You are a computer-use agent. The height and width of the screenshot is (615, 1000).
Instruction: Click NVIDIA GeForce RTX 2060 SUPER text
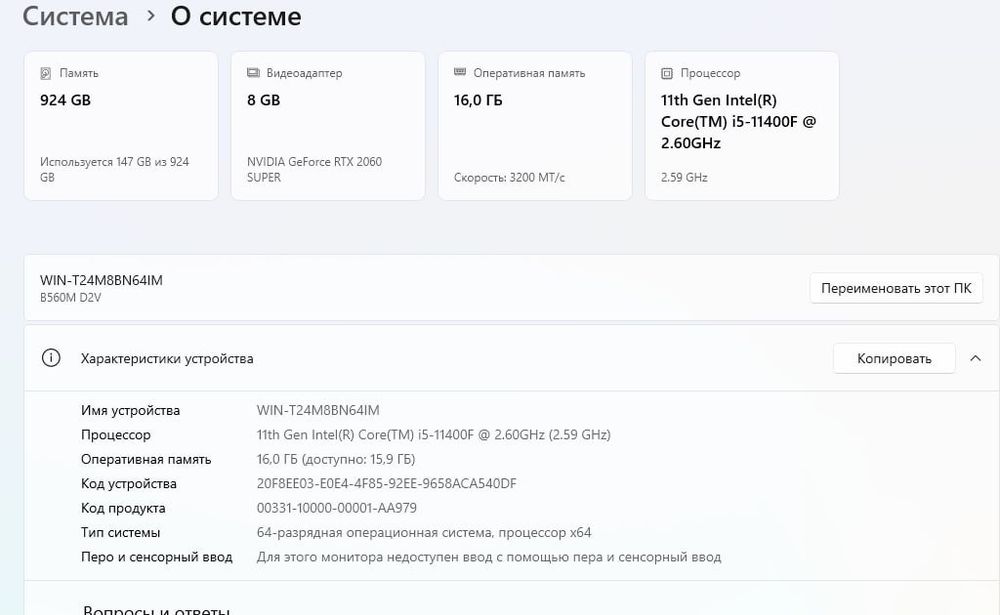pyautogui.click(x=314, y=170)
